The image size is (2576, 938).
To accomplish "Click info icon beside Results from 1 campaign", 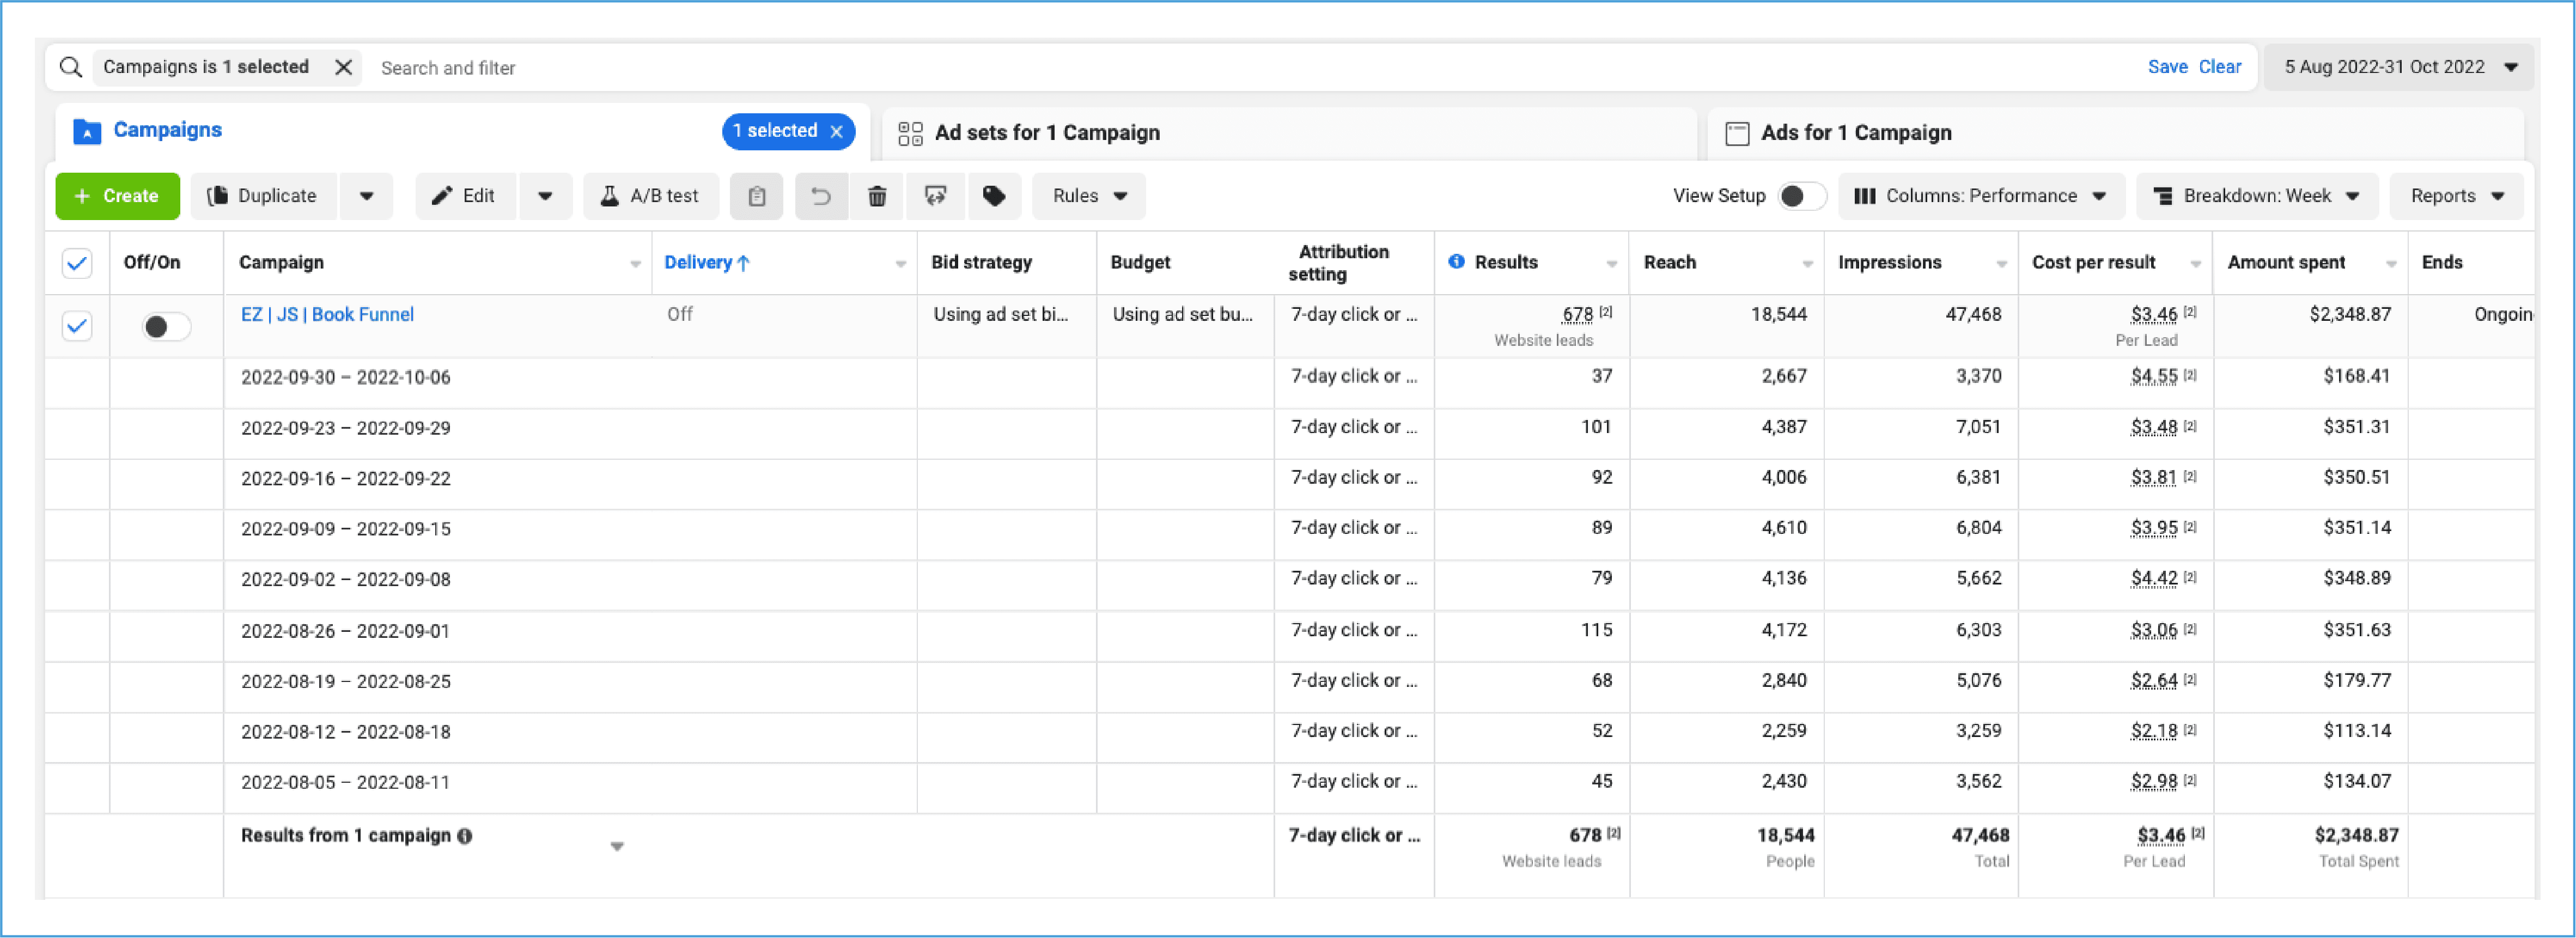I will point(465,836).
